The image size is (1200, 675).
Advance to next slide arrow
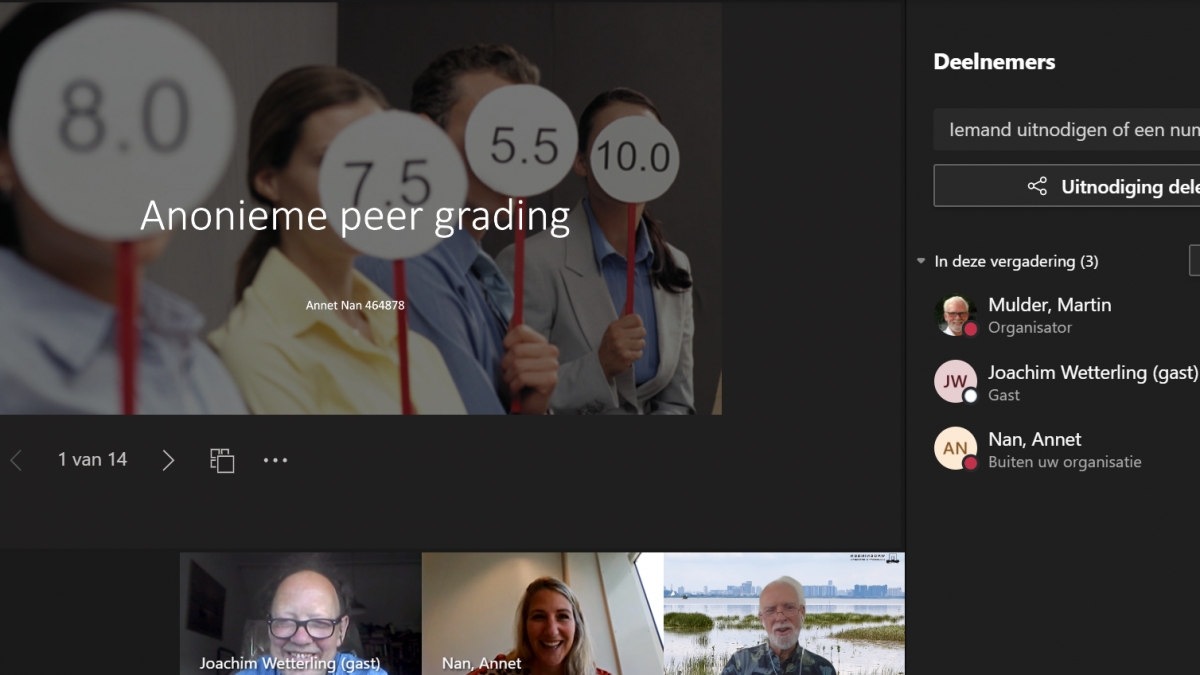click(168, 460)
